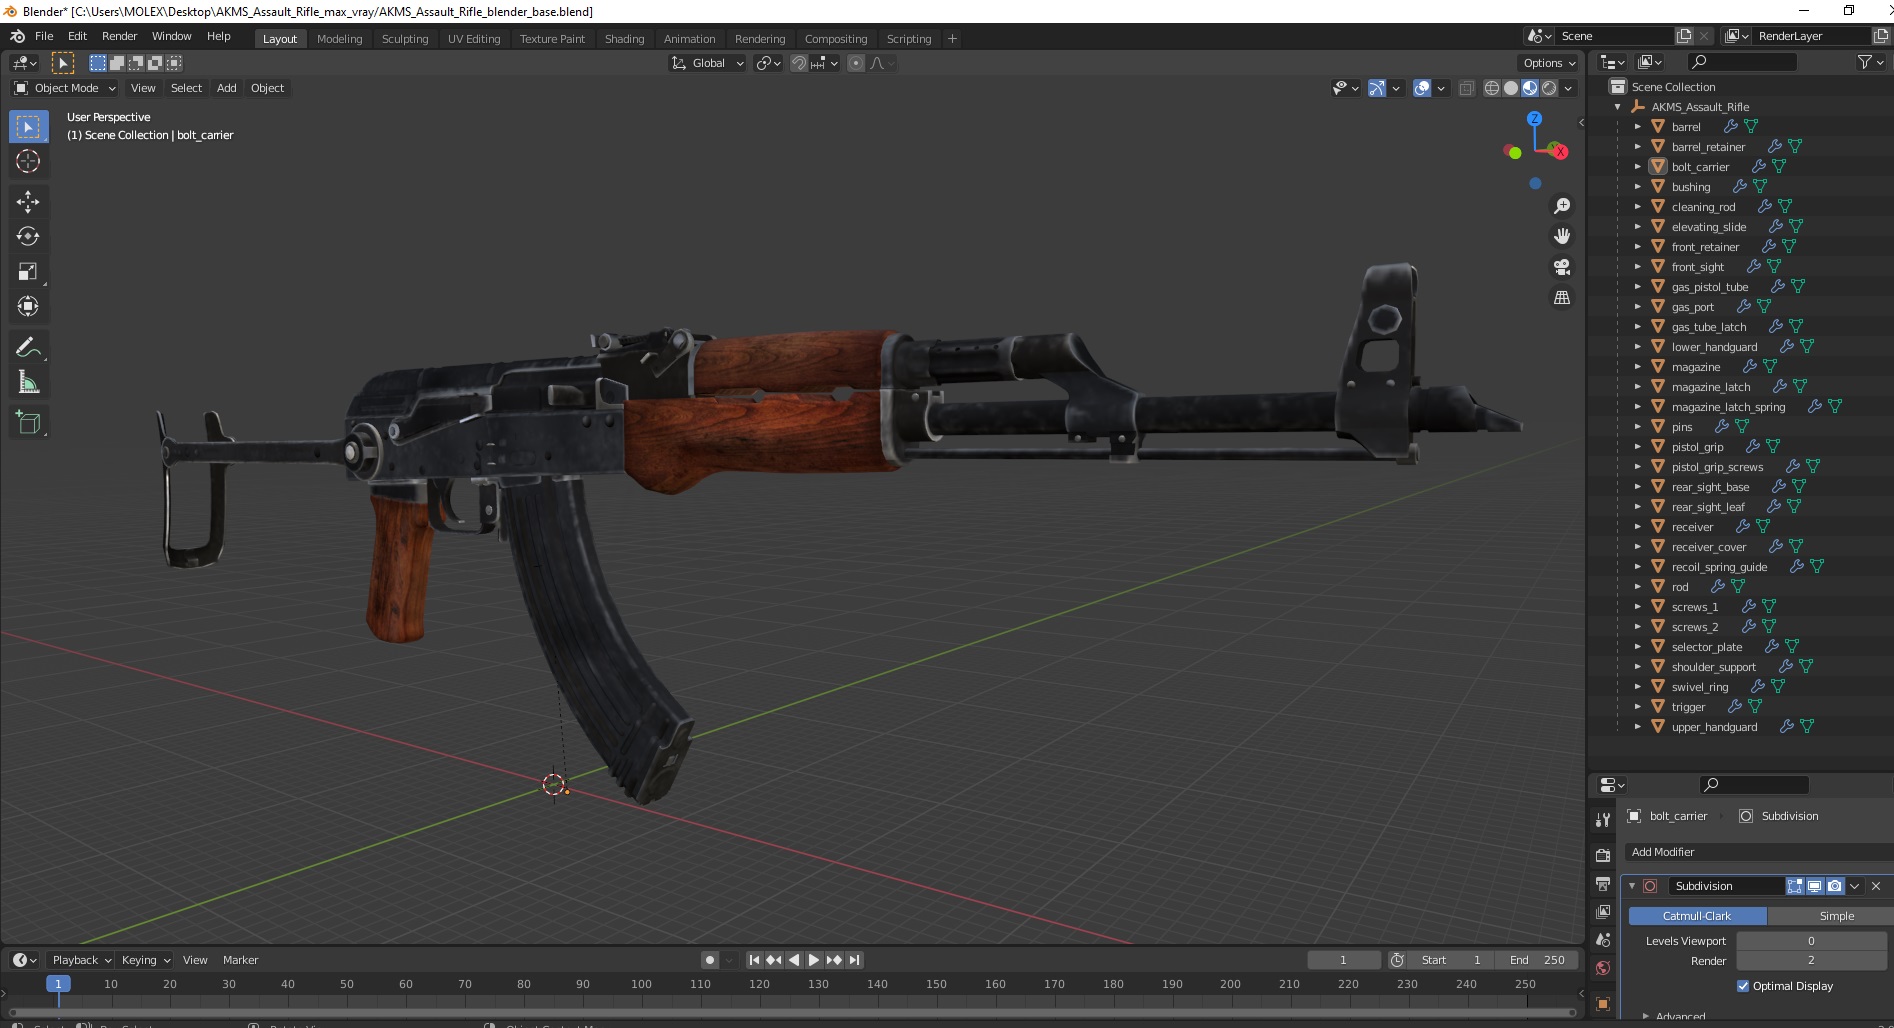The image size is (1894, 1028).
Task: Open the Scene properties tab icon
Action: [x=1603, y=940]
